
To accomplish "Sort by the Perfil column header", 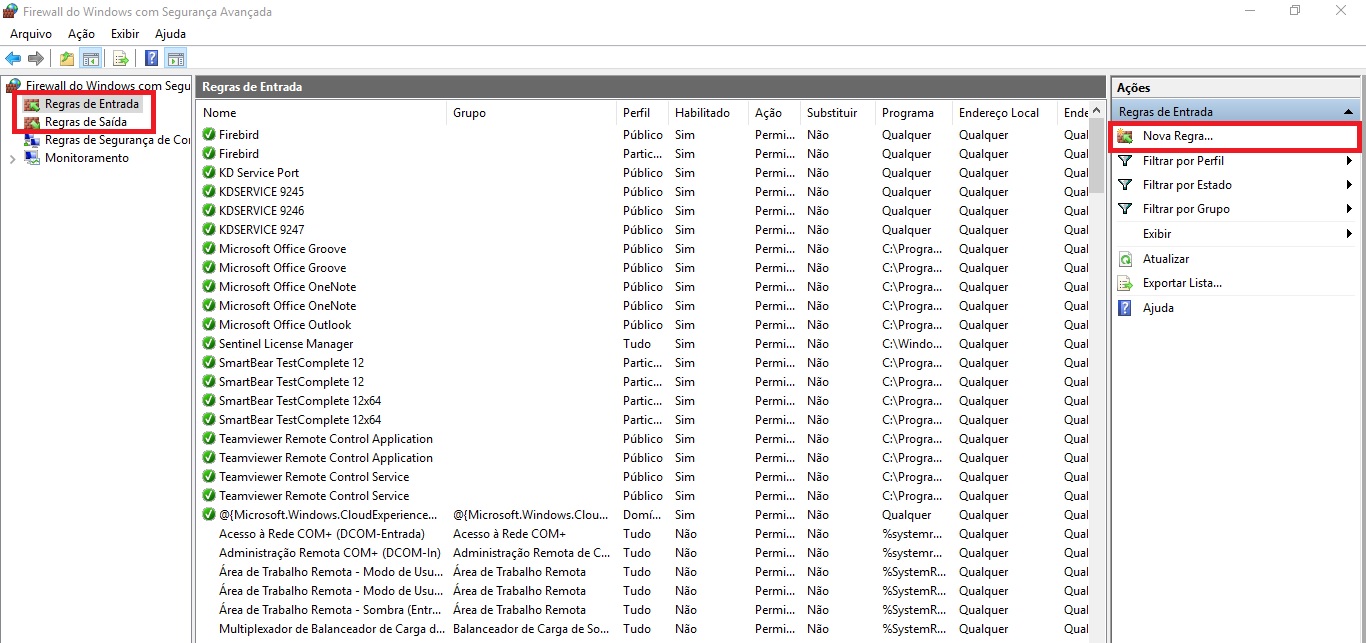I will pyautogui.click(x=643, y=113).
